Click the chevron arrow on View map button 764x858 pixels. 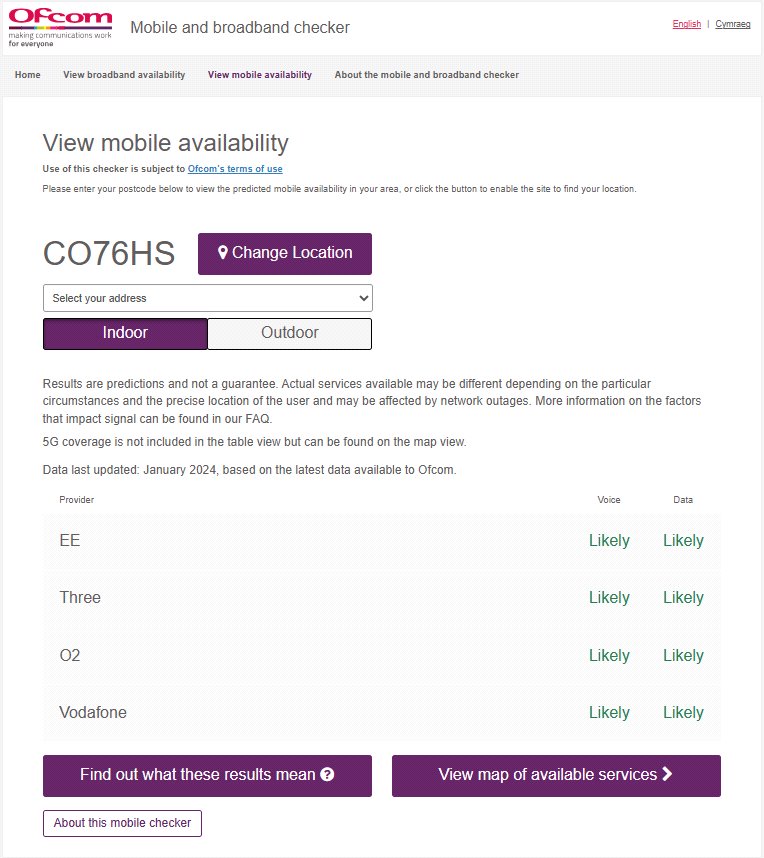(x=668, y=774)
